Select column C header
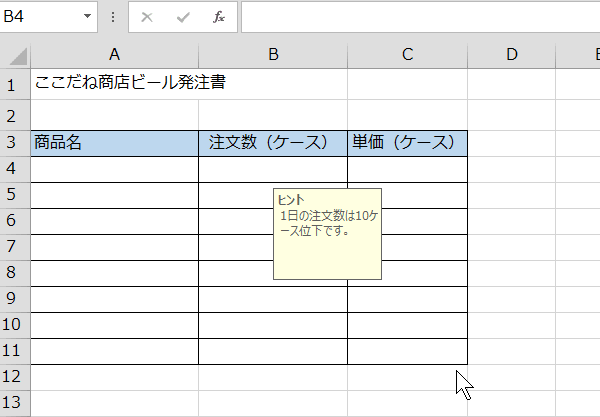Viewport: 600px width, 417px height. [x=407, y=54]
